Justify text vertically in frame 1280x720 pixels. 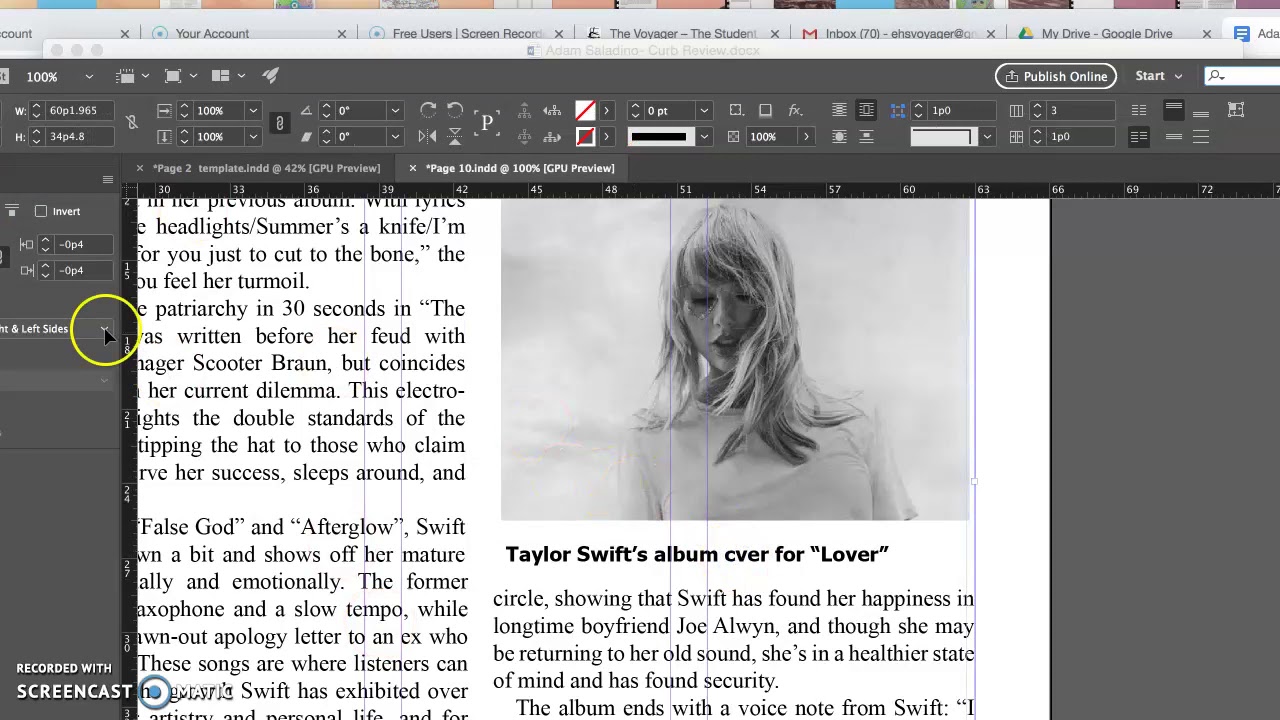[x=1201, y=136]
